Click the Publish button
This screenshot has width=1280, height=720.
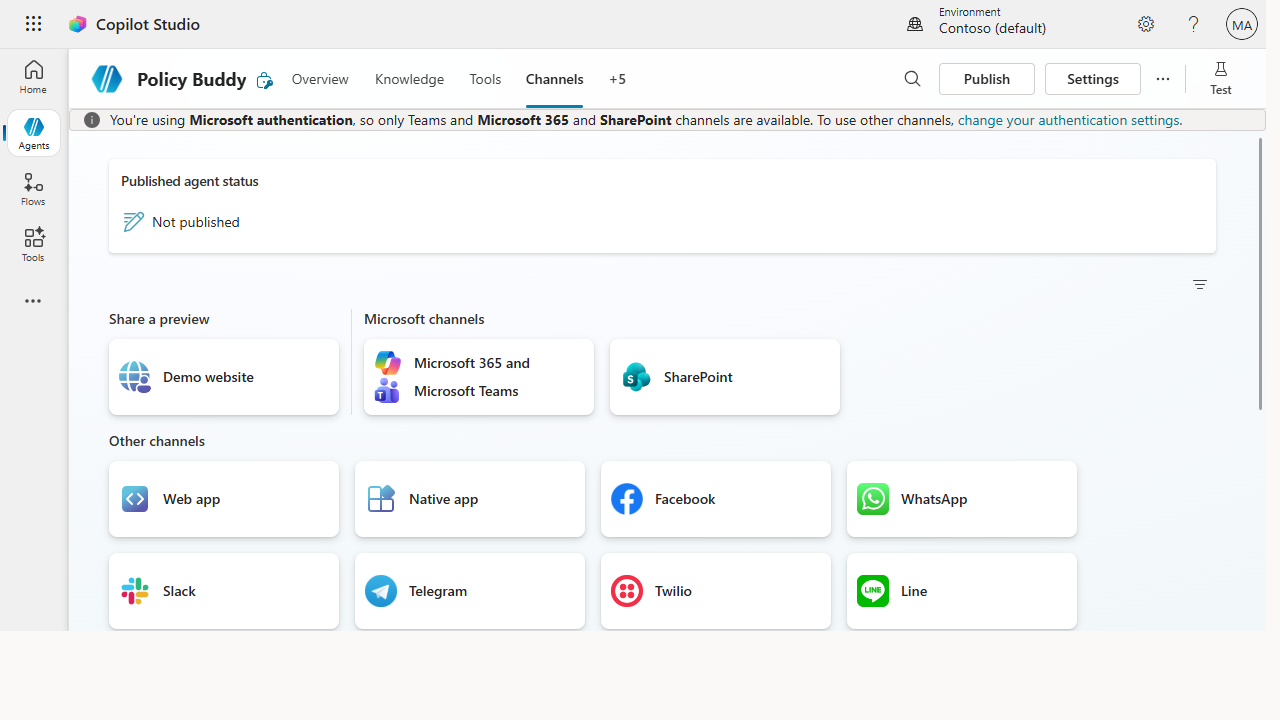[x=987, y=79]
